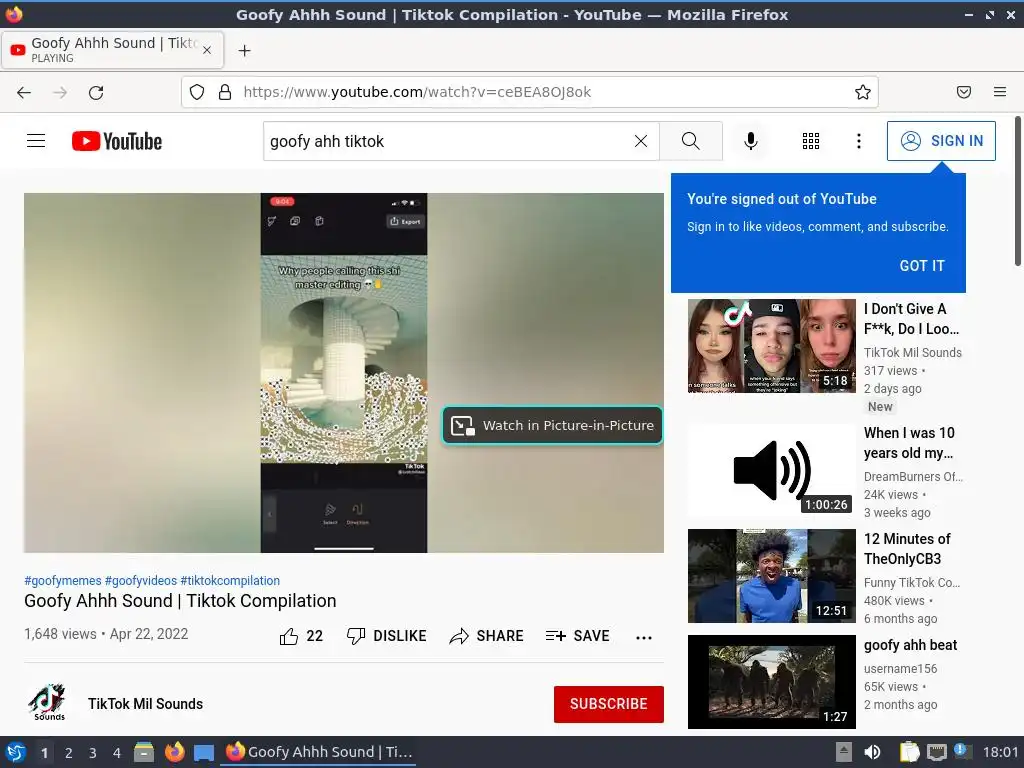This screenshot has width=1024, height=768.
Task: Click the search magnifier button
Action: click(x=690, y=141)
